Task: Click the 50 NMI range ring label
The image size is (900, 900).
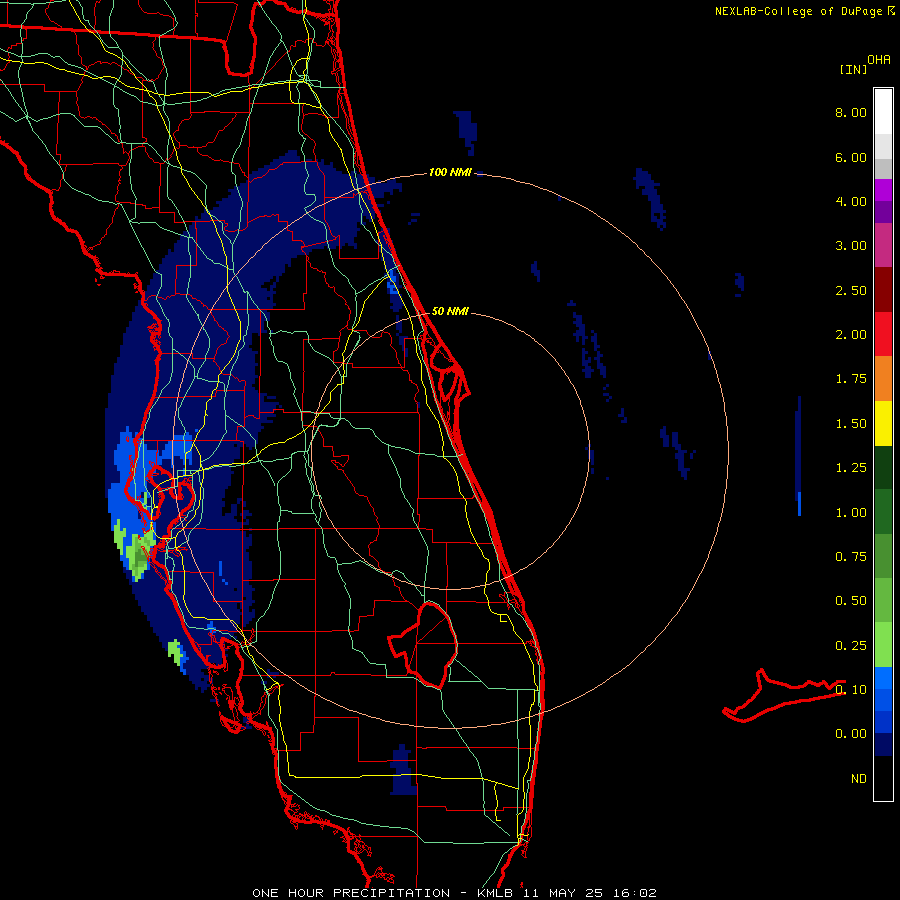Action: point(450,311)
